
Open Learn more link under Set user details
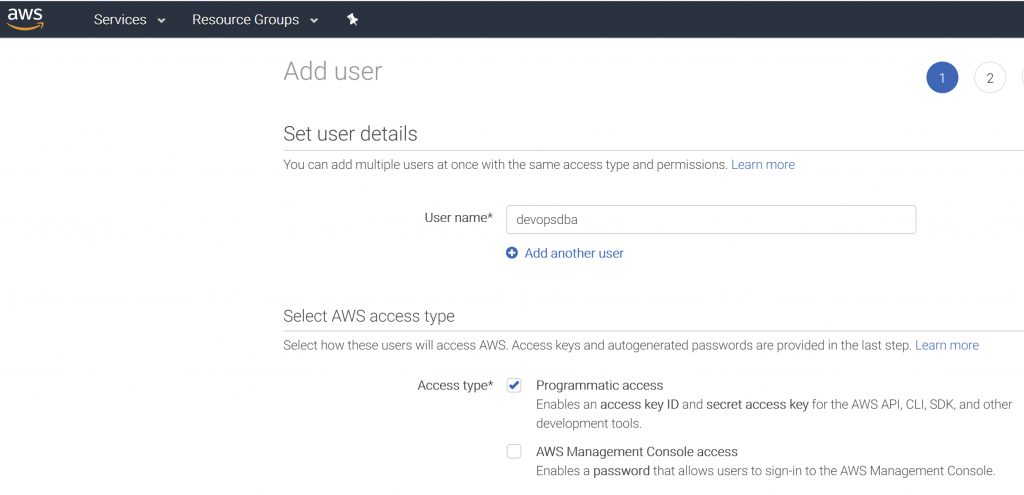(763, 165)
